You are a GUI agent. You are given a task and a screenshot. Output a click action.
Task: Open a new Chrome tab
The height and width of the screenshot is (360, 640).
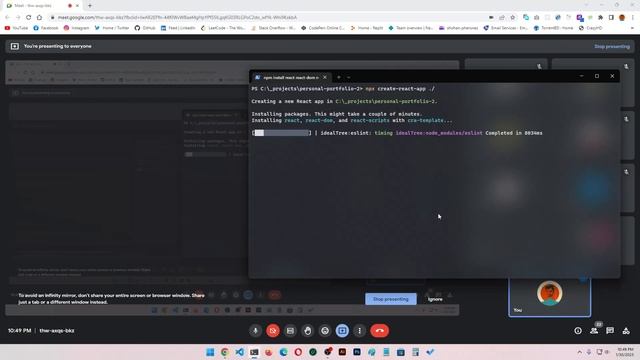tap(90, 6)
